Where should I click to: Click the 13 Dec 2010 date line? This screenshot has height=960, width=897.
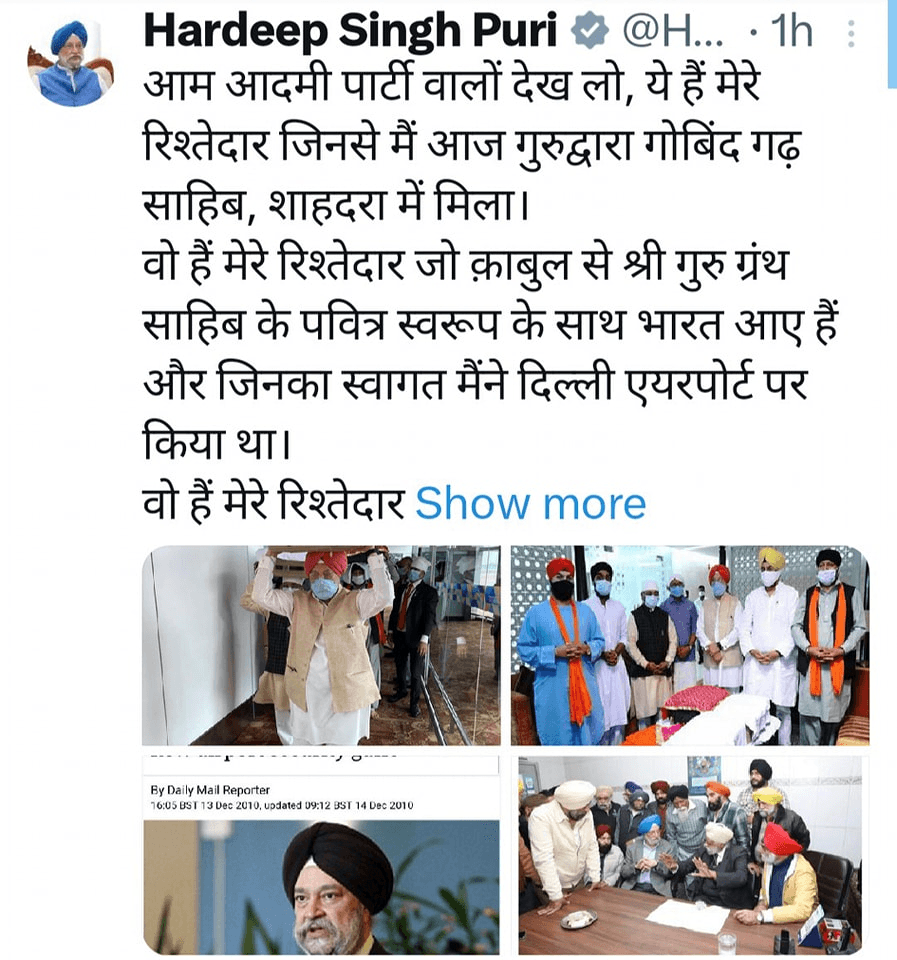coord(282,805)
